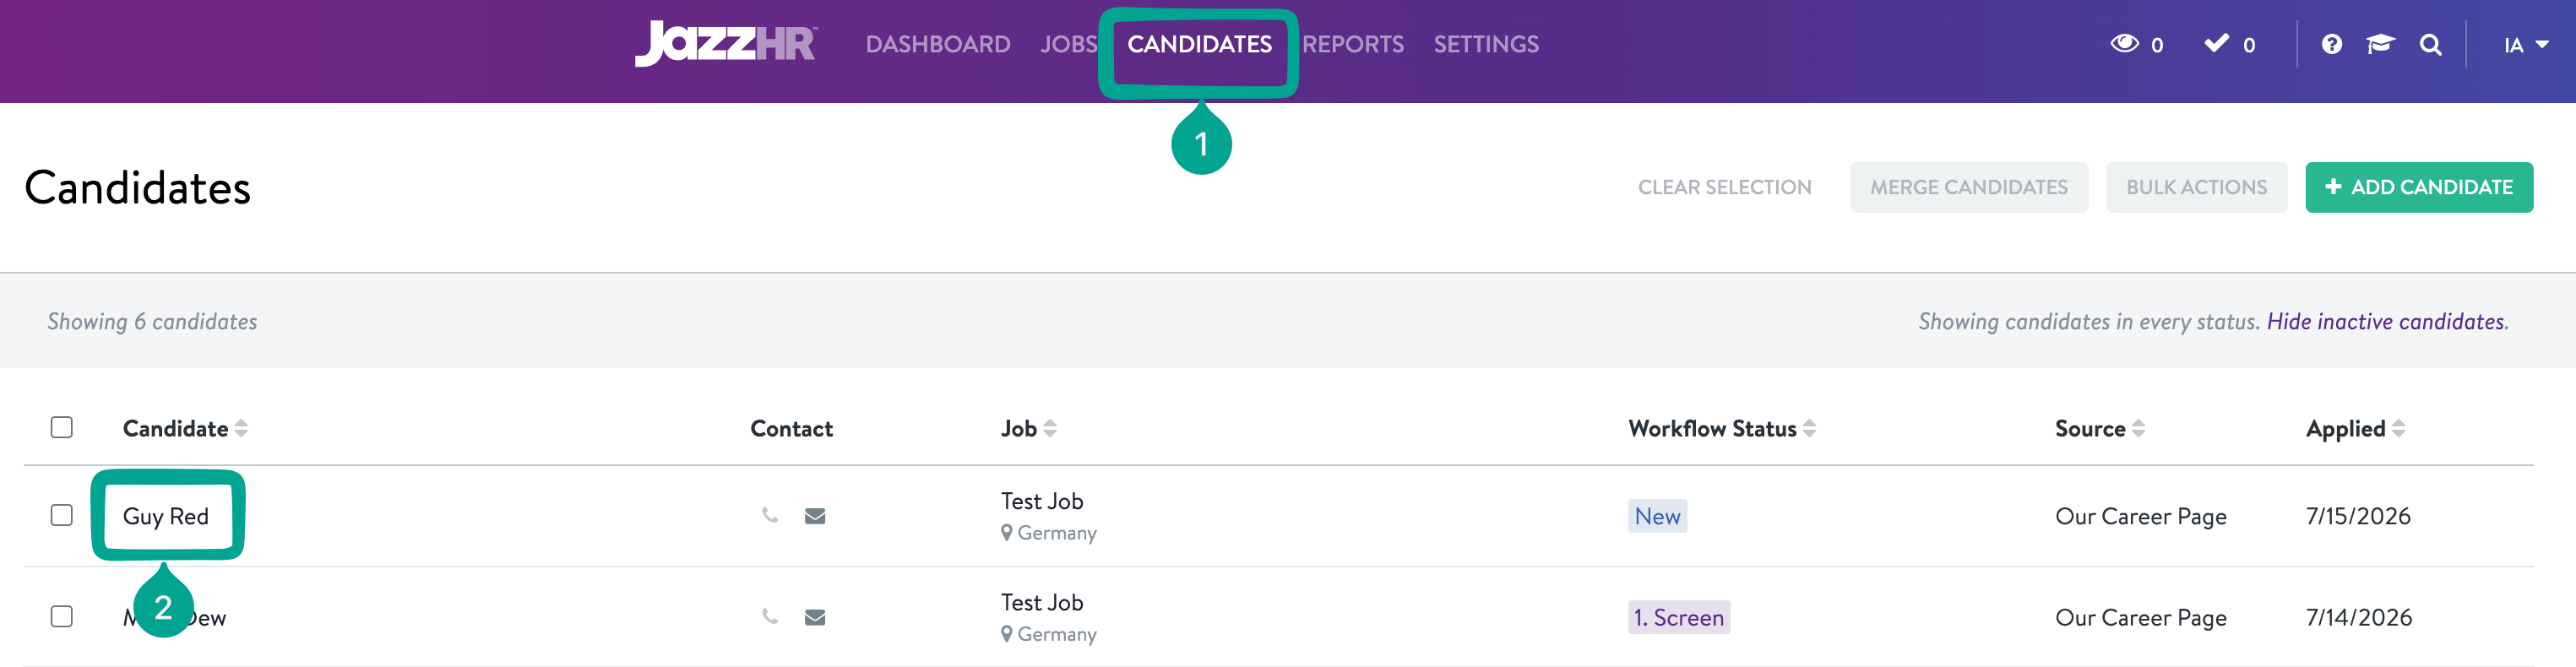Check the box next to Guy Red
Image resolution: width=2576 pixels, height=667 pixels.
coord(62,515)
